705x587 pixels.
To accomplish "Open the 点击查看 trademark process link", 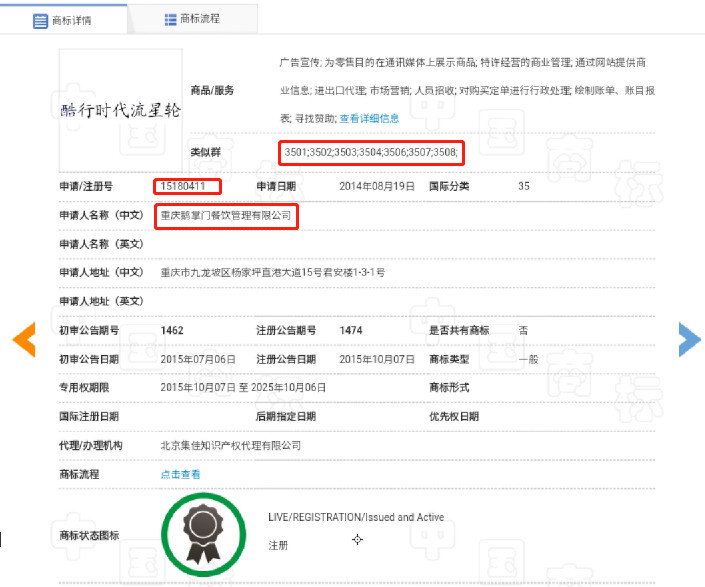I will [180, 474].
